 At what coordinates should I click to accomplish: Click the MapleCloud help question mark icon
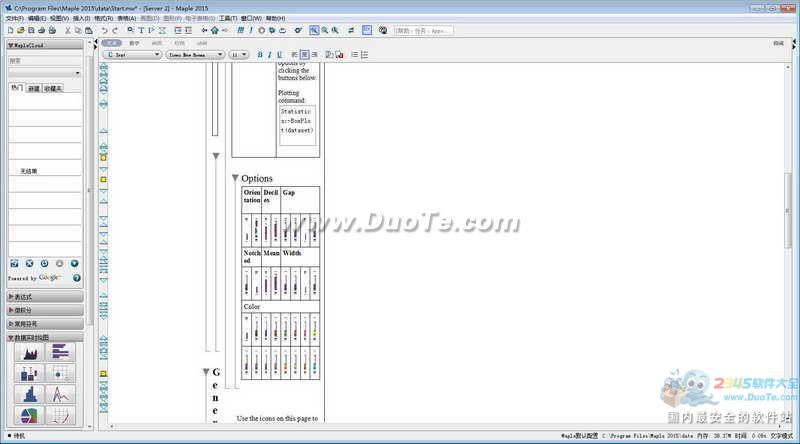(76, 278)
